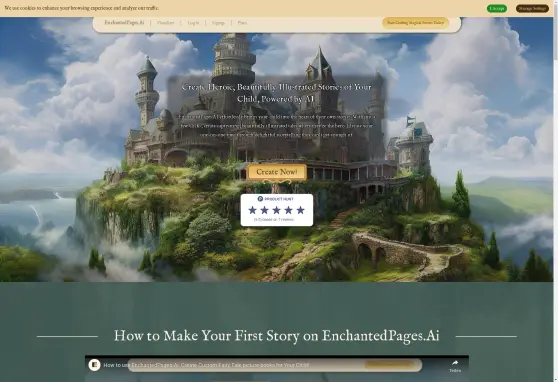Image resolution: width=558 pixels, height=382 pixels.
Task: Click the How to Make Your First Story heading
Action: coord(277,336)
